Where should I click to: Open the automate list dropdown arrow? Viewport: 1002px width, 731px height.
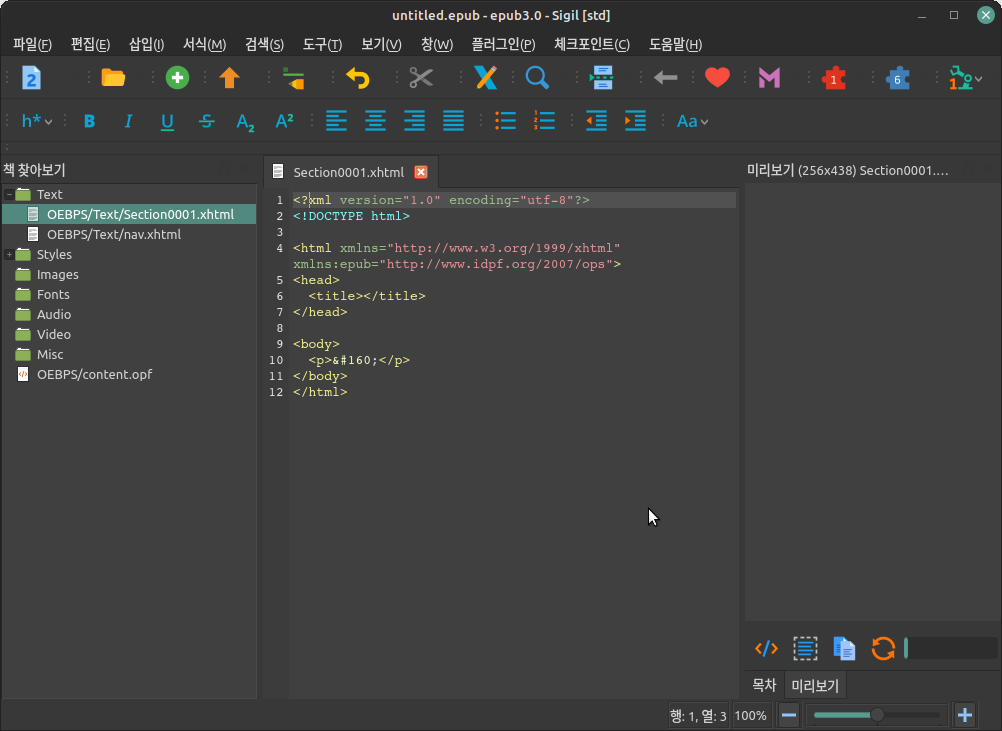[x=979, y=79]
